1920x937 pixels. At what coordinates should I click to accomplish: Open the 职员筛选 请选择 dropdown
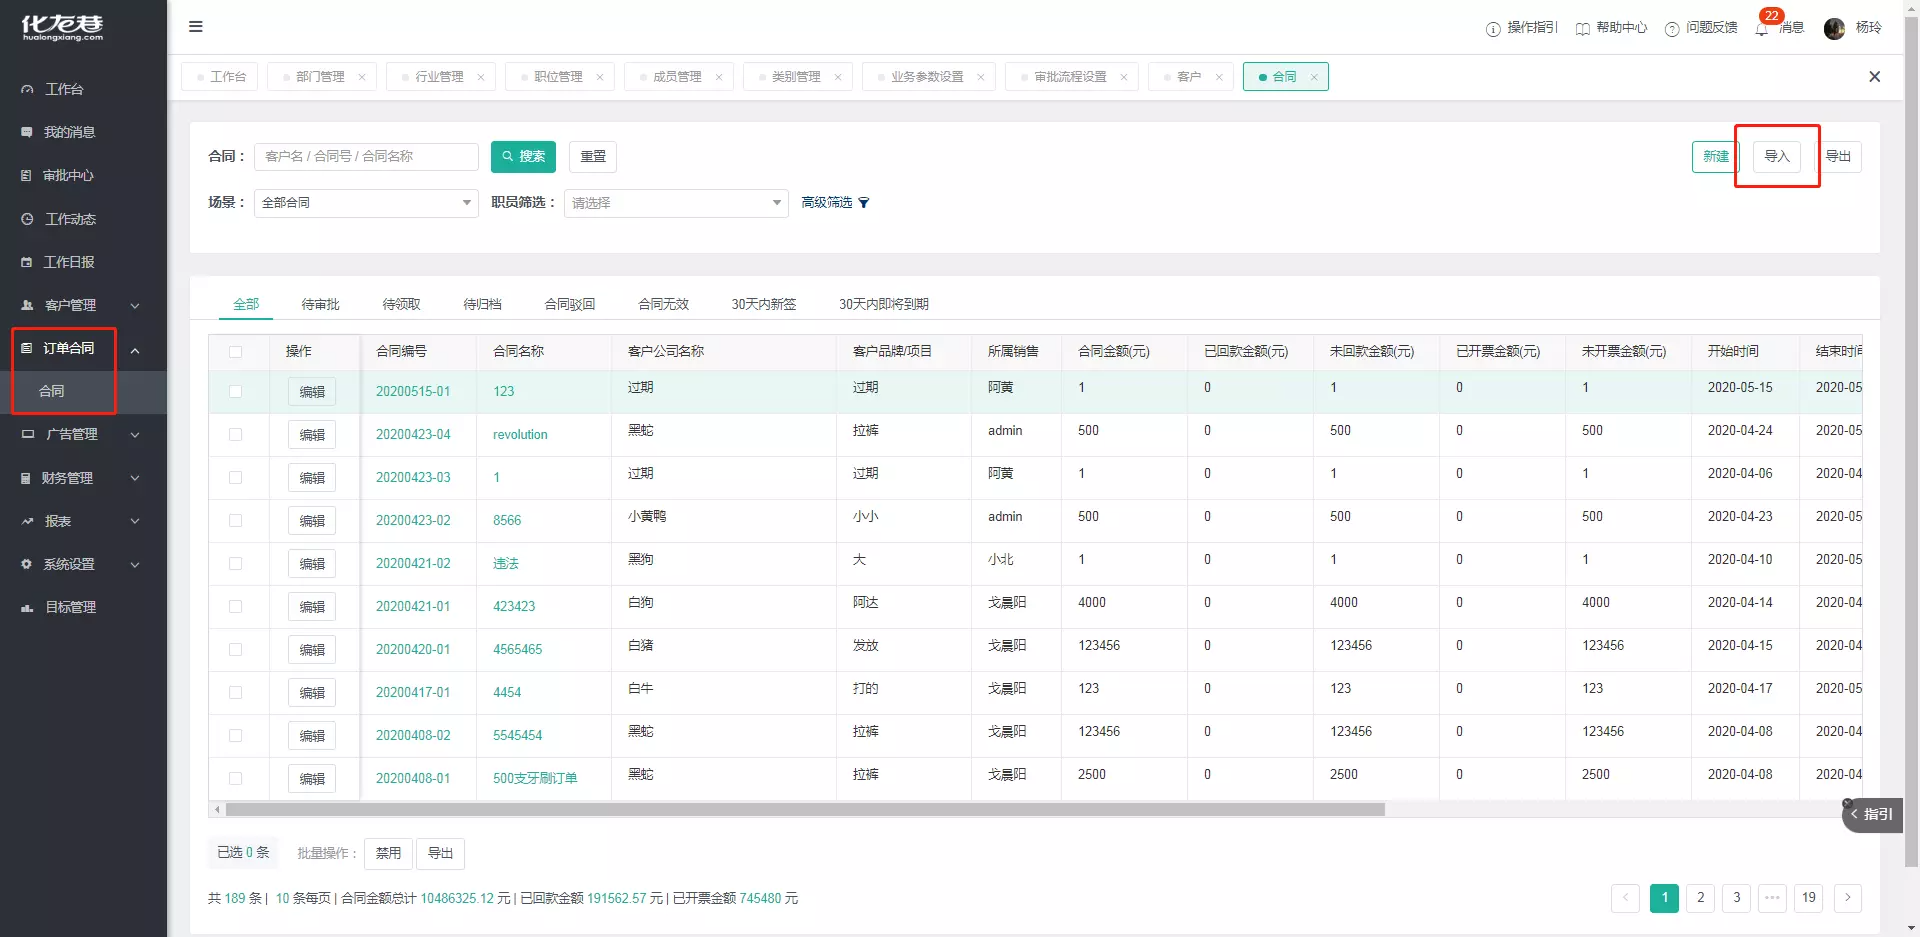(x=676, y=203)
